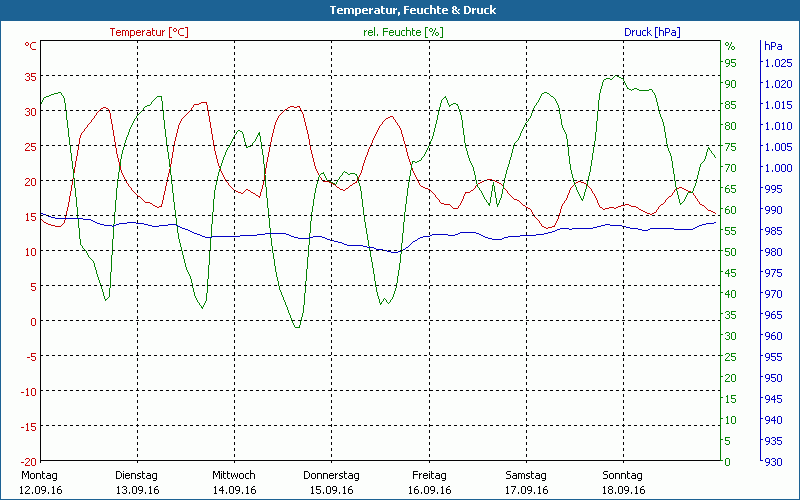Click the date '13.09.16'
The height and width of the screenshot is (500, 800).
(137, 490)
